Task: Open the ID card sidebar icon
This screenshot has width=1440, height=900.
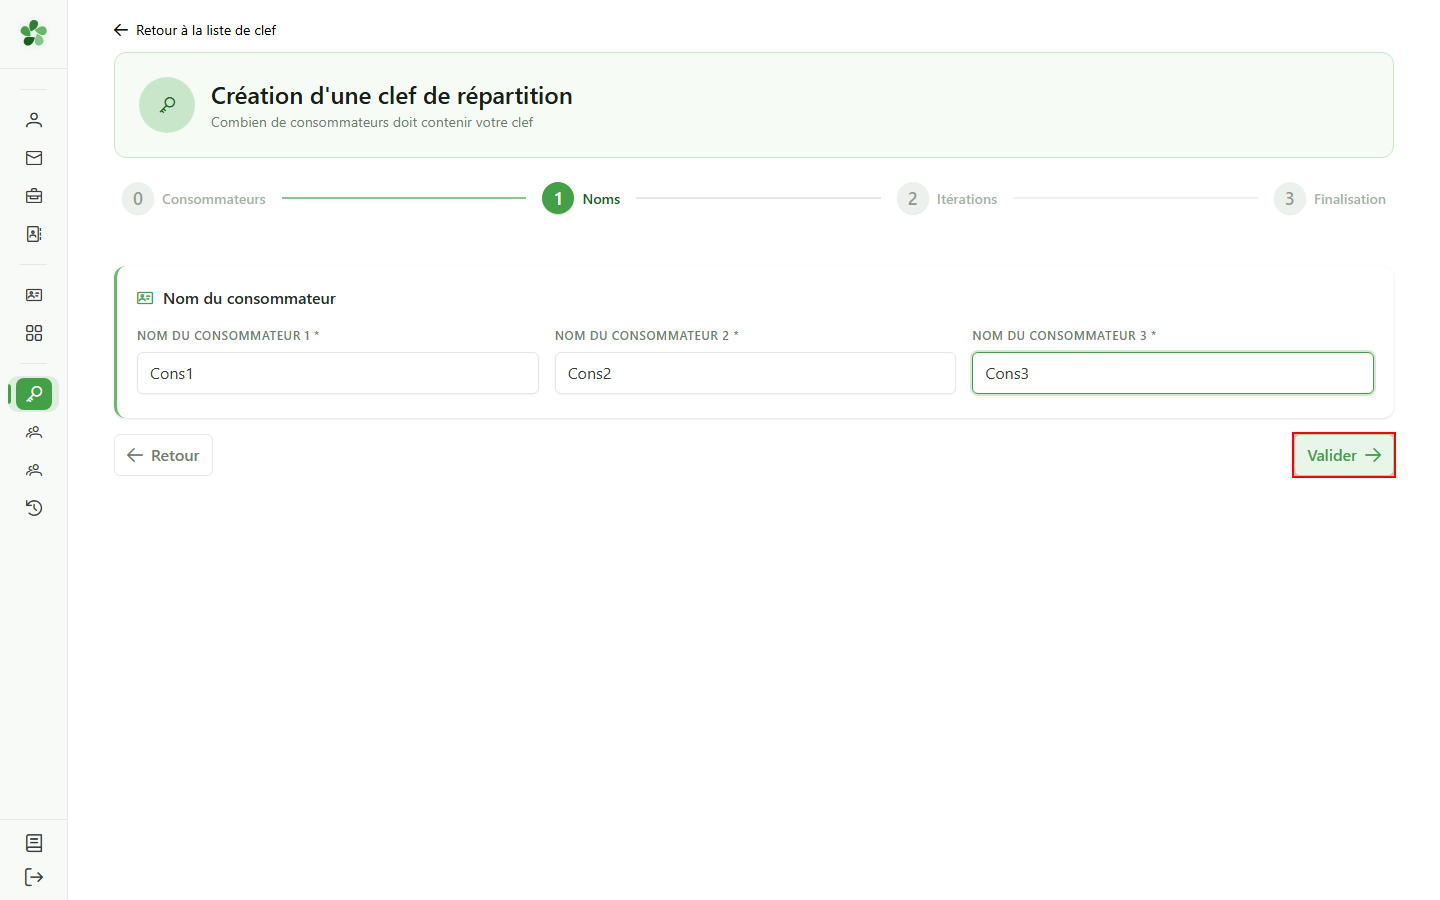Action: (x=34, y=295)
